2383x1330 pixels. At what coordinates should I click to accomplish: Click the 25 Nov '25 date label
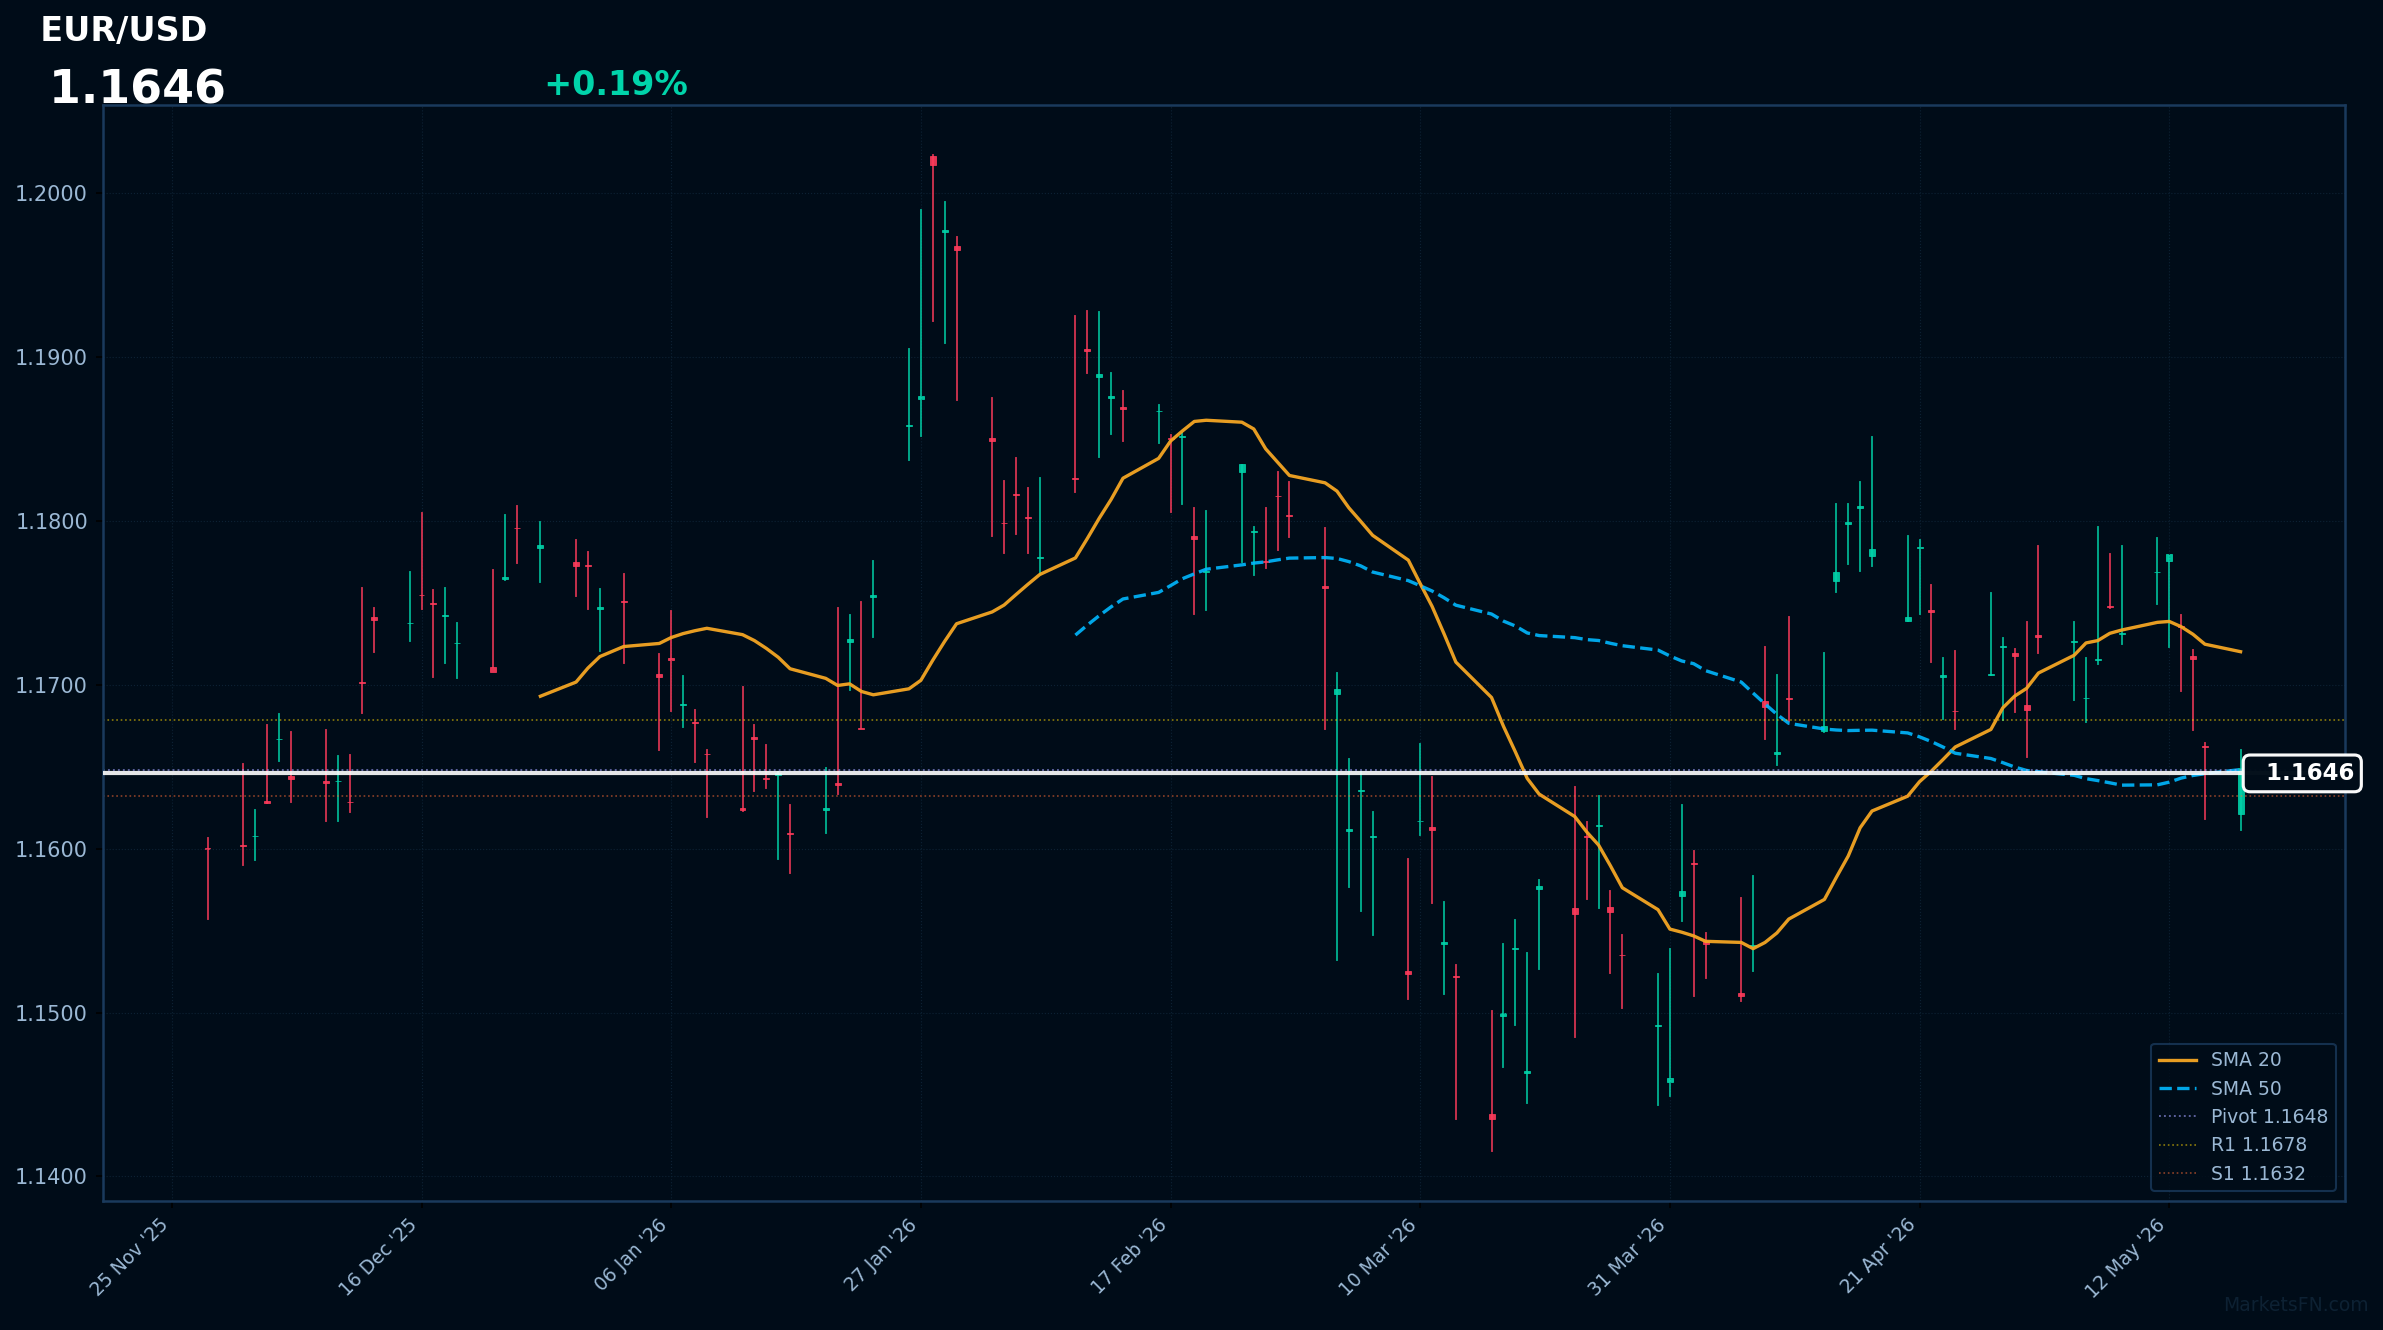click(x=130, y=1257)
